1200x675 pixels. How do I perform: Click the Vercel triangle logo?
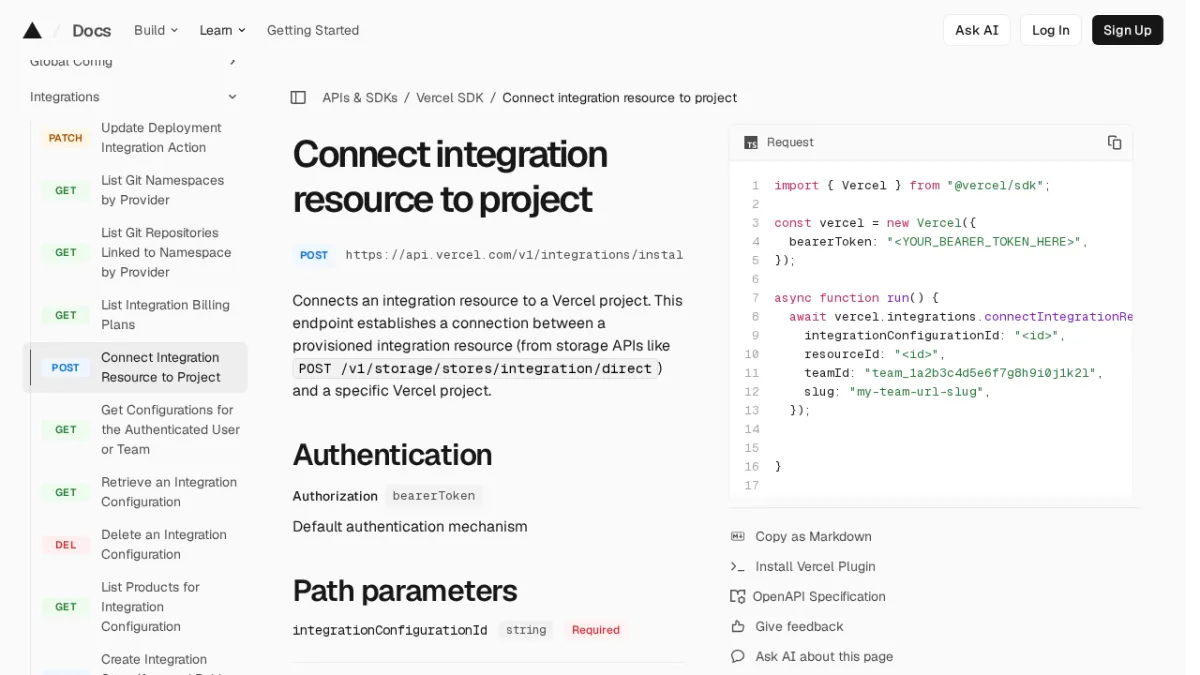[x=32, y=30]
